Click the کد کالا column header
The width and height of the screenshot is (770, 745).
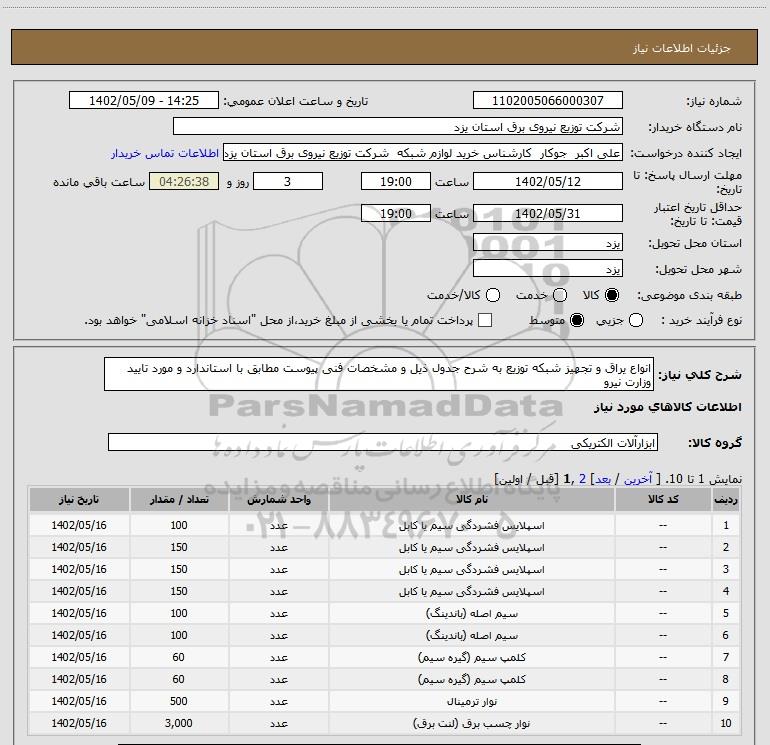(663, 499)
